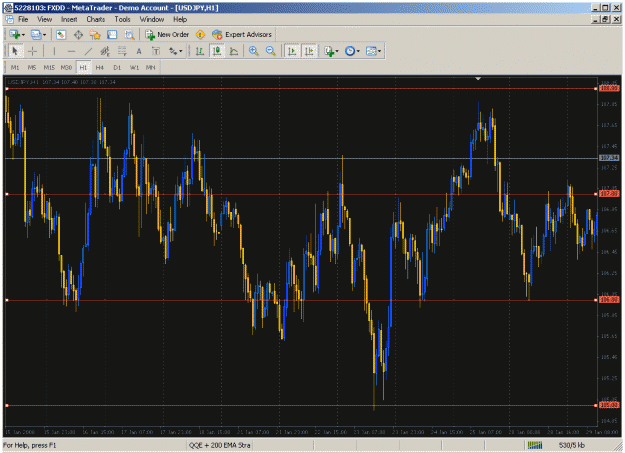Select the trendline drawing tool
This screenshot has width=625, height=453.
point(88,51)
